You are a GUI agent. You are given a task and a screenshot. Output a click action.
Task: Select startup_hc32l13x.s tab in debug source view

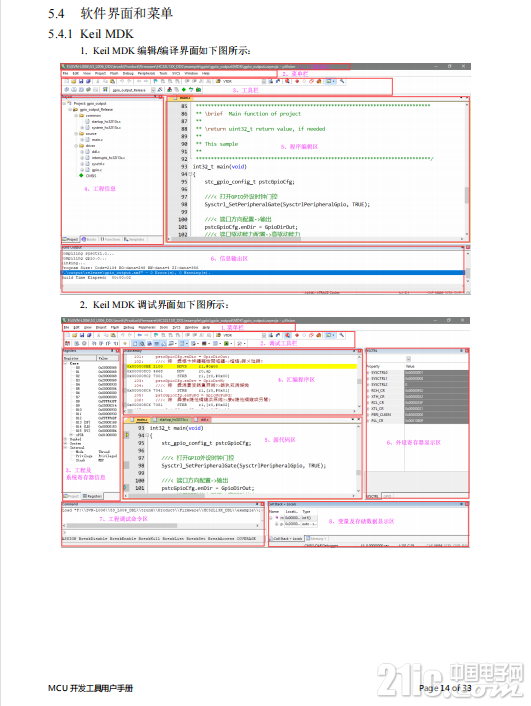tap(173, 420)
